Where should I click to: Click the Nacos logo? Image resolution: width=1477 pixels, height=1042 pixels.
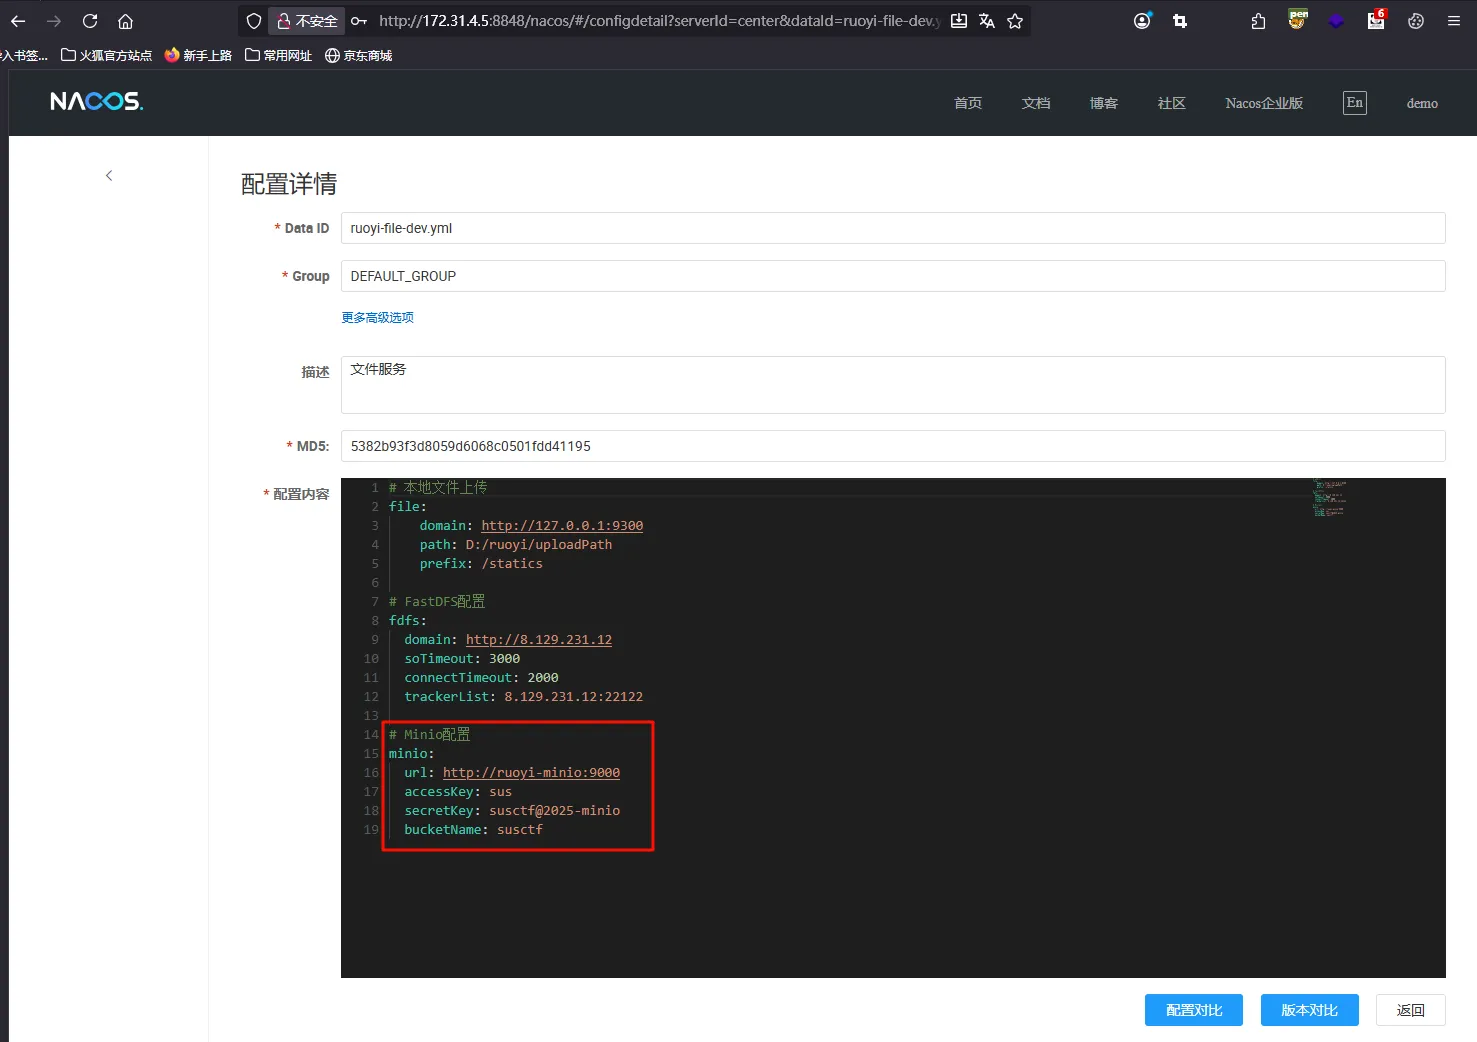coord(97,102)
